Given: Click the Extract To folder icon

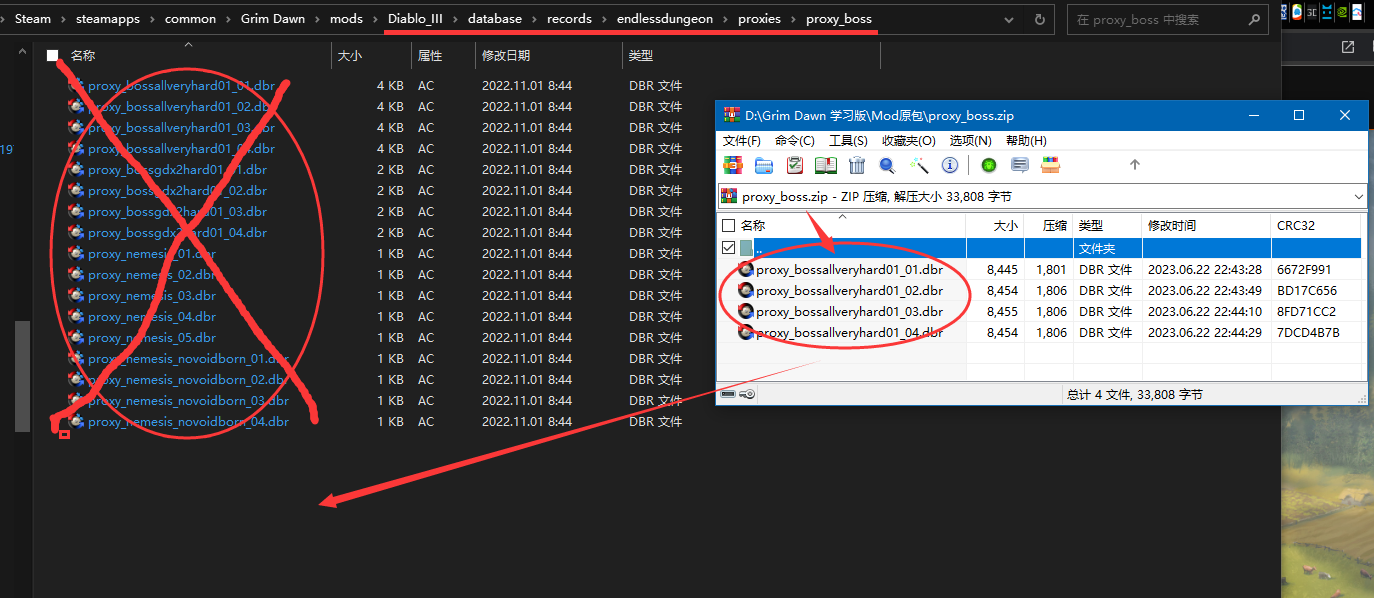Looking at the screenshot, I should click(764, 165).
